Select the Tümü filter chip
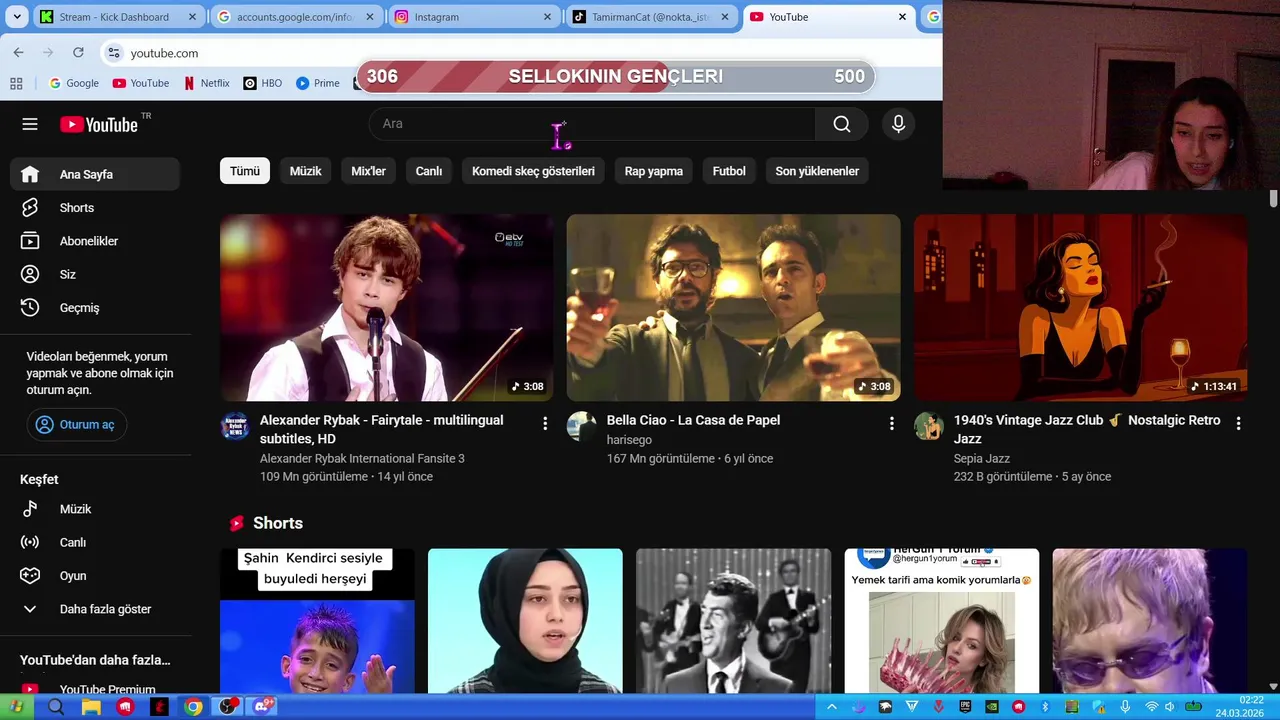This screenshot has width=1280, height=720. (245, 171)
